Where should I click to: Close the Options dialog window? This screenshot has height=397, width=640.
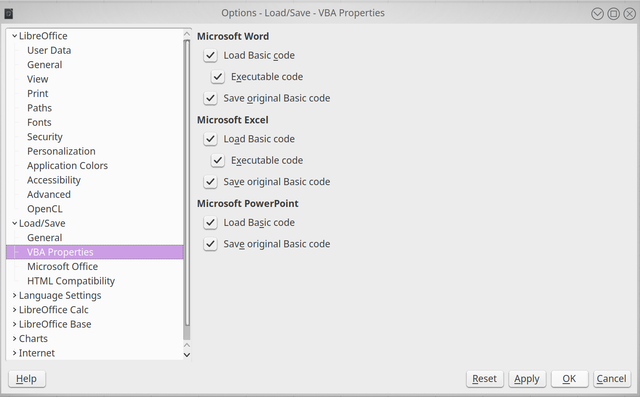(x=629, y=14)
